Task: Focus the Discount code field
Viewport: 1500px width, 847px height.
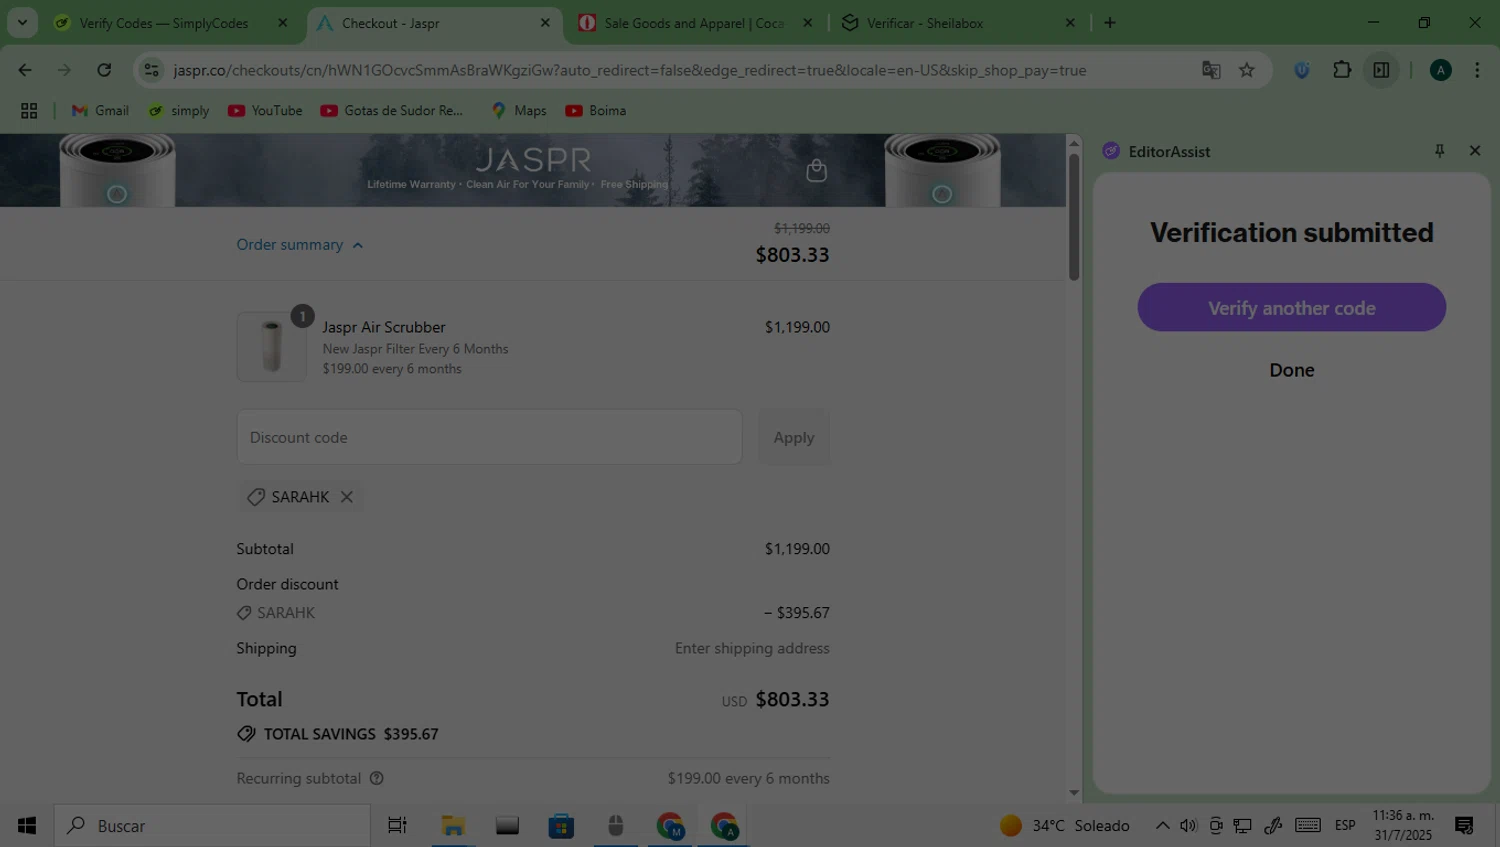Action: tap(489, 437)
